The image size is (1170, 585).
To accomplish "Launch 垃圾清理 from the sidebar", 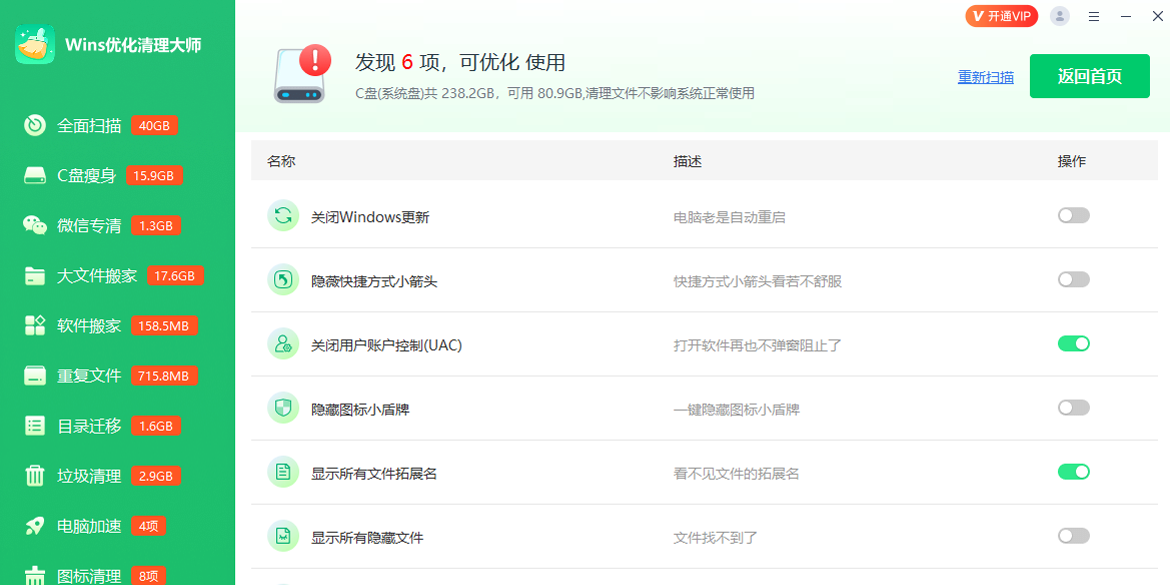I will click(88, 475).
